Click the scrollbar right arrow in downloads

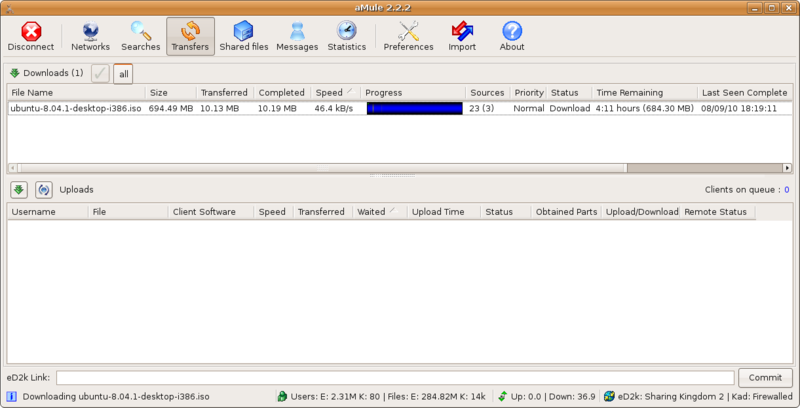(x=787, y=168)
